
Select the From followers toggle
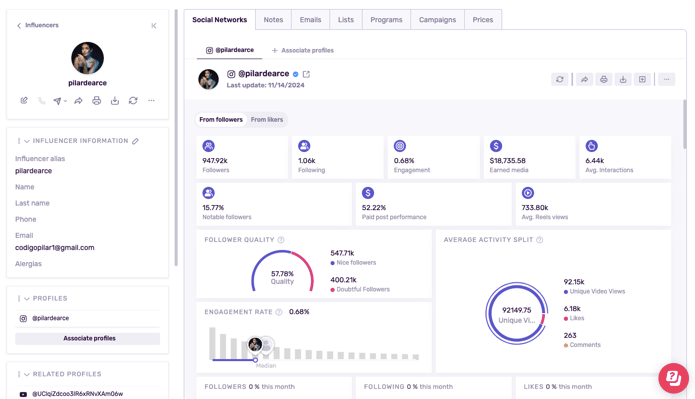(x=221, y=120)
